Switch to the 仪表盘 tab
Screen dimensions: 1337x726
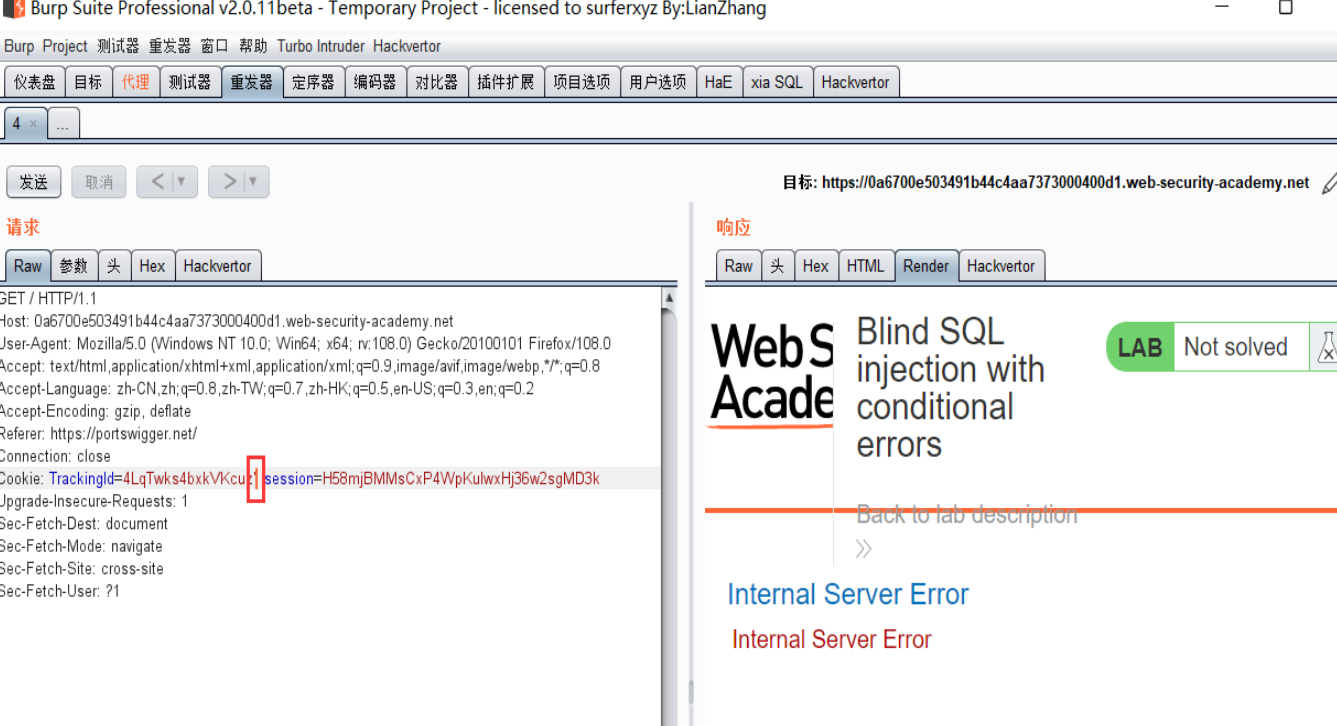pos(35,82)
